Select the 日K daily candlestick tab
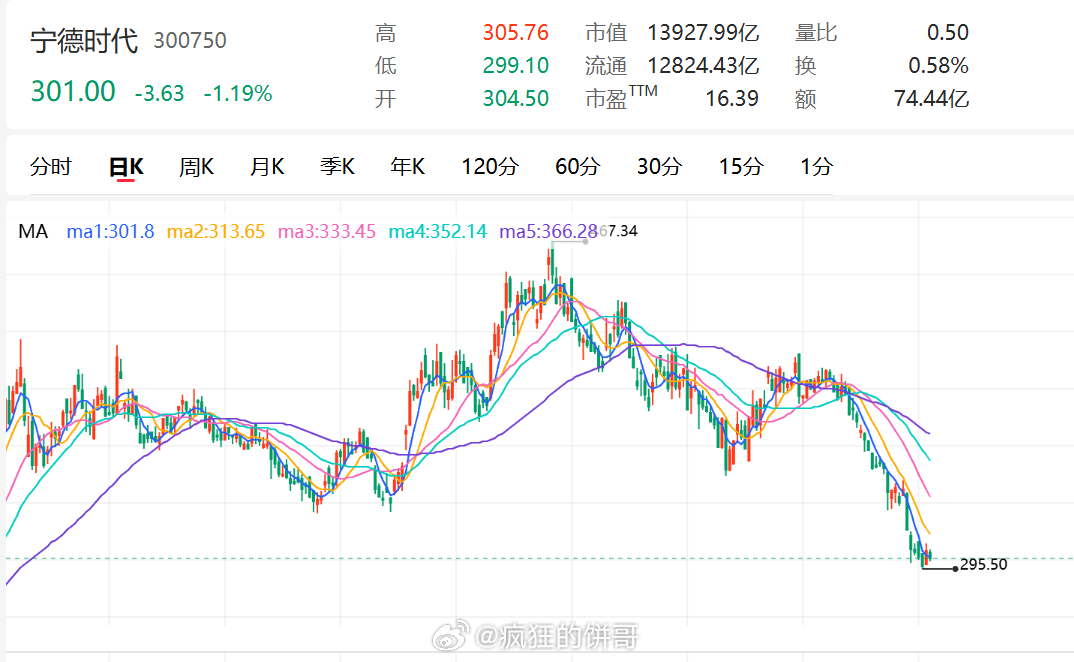The image size is (1074, 662). point(126,167)
